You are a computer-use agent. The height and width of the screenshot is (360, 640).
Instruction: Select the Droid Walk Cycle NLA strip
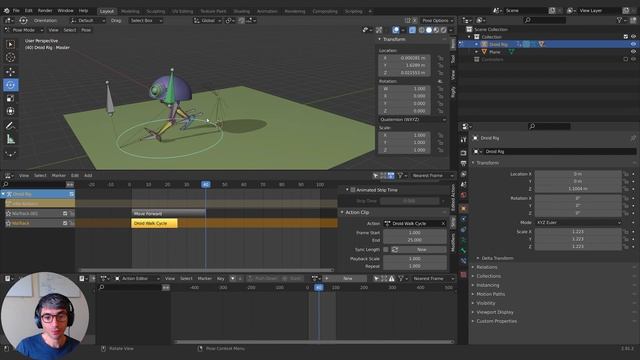point(154,223)
